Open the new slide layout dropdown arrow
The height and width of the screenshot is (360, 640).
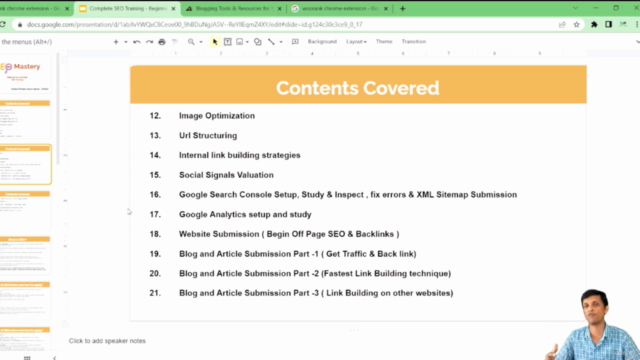[126, 42]
